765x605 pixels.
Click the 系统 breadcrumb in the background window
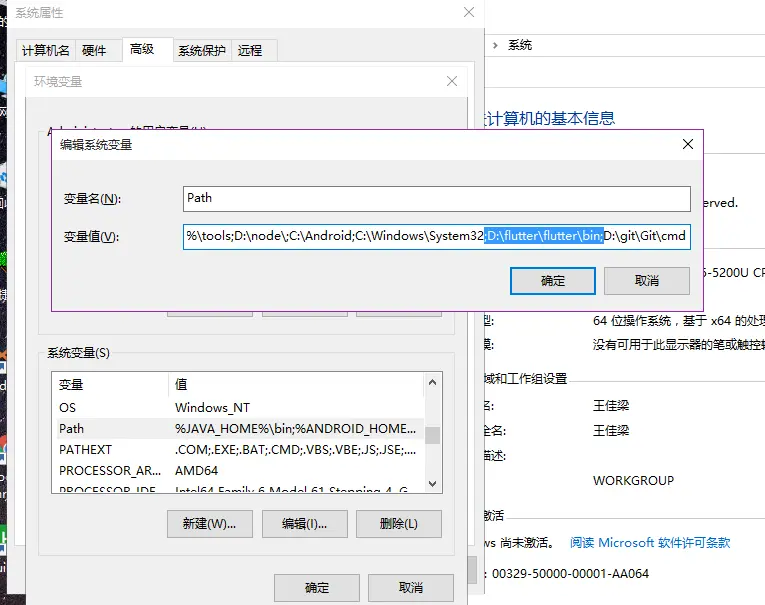pos(520,45)
